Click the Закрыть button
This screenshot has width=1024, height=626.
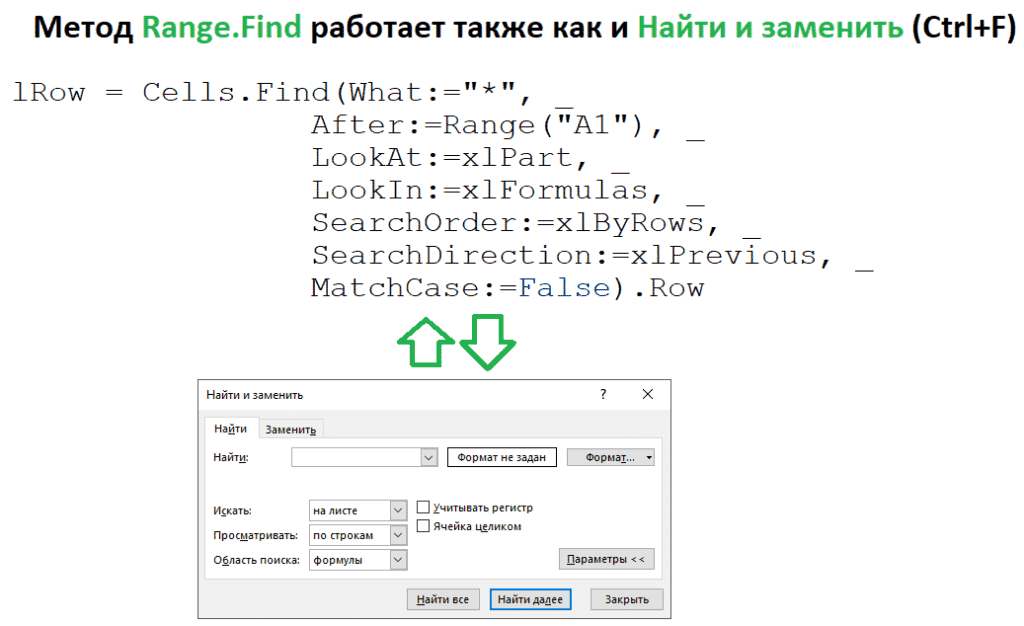[x=627, y=599]
